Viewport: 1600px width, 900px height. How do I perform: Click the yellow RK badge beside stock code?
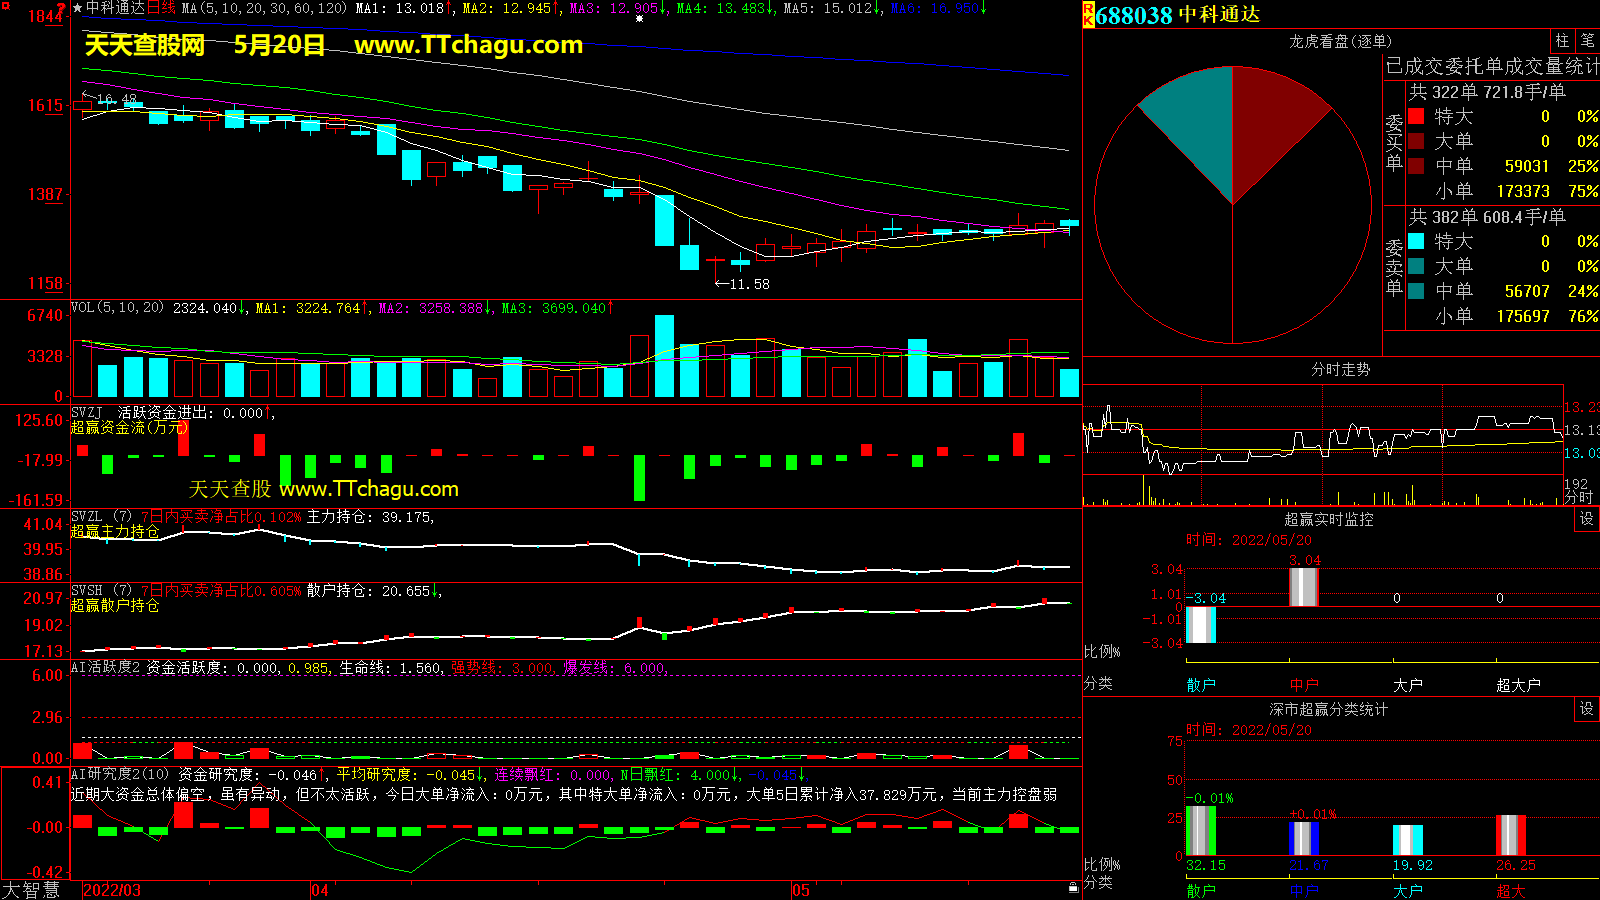(1088, 15)
